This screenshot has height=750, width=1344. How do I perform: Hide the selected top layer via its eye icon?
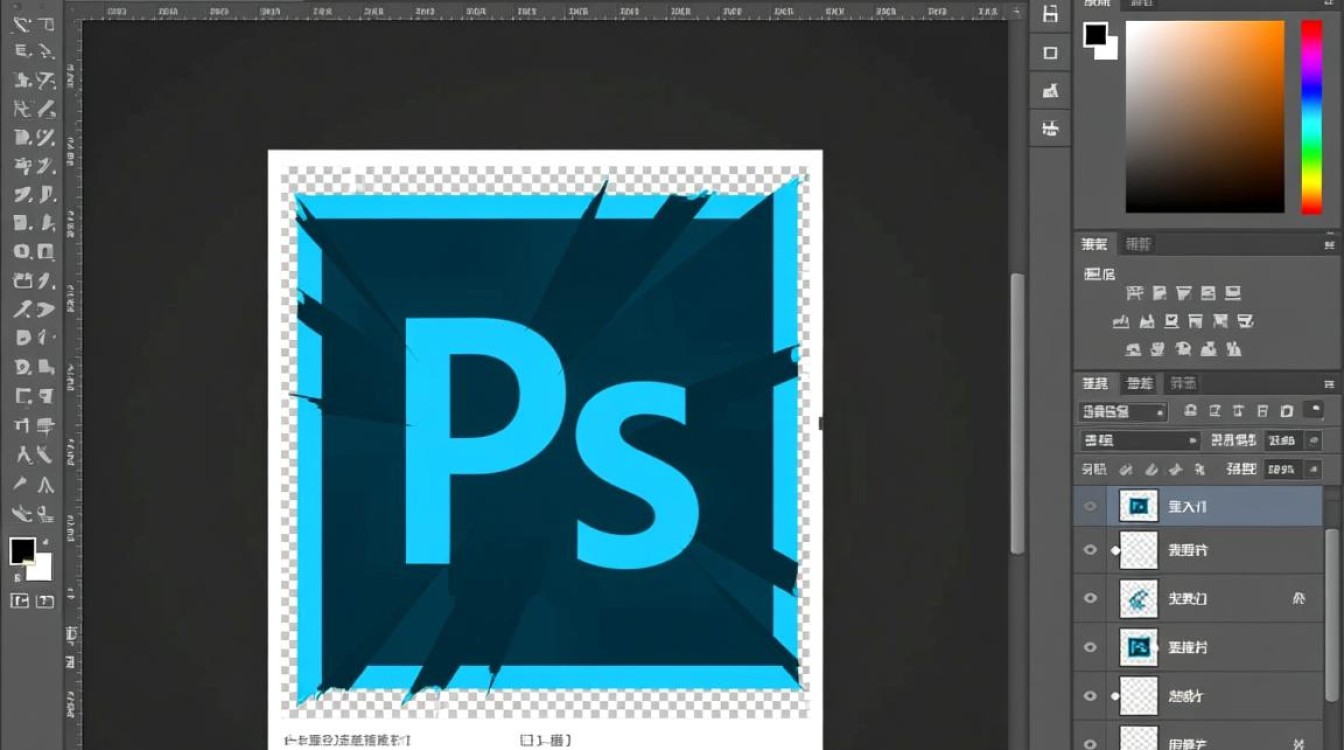click(x=1090, y=507)
